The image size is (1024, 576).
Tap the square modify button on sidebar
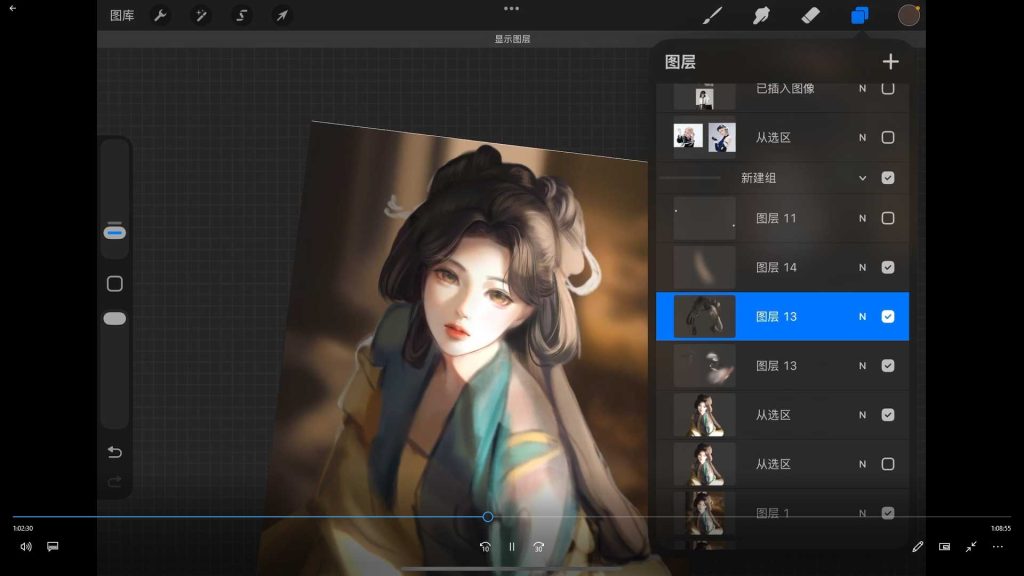click(114, 283)
